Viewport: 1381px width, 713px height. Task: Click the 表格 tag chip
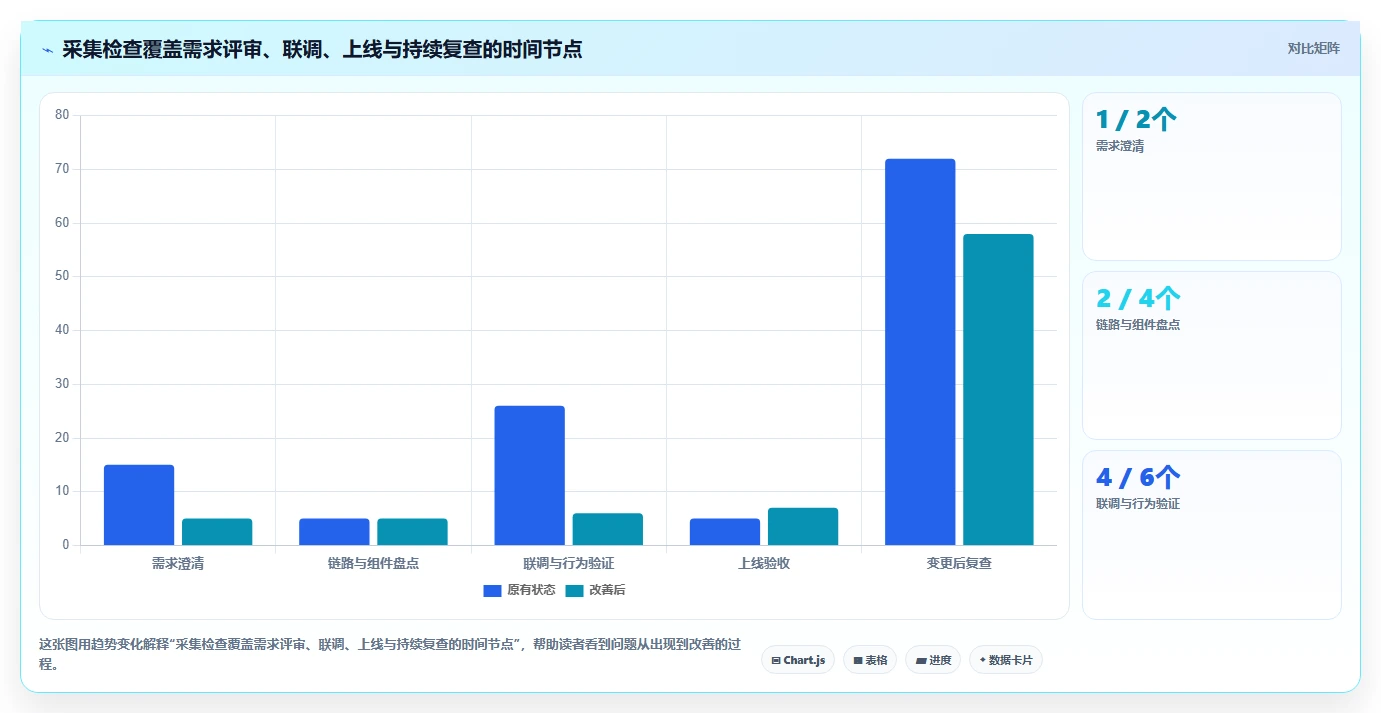(x=870, y=660)
